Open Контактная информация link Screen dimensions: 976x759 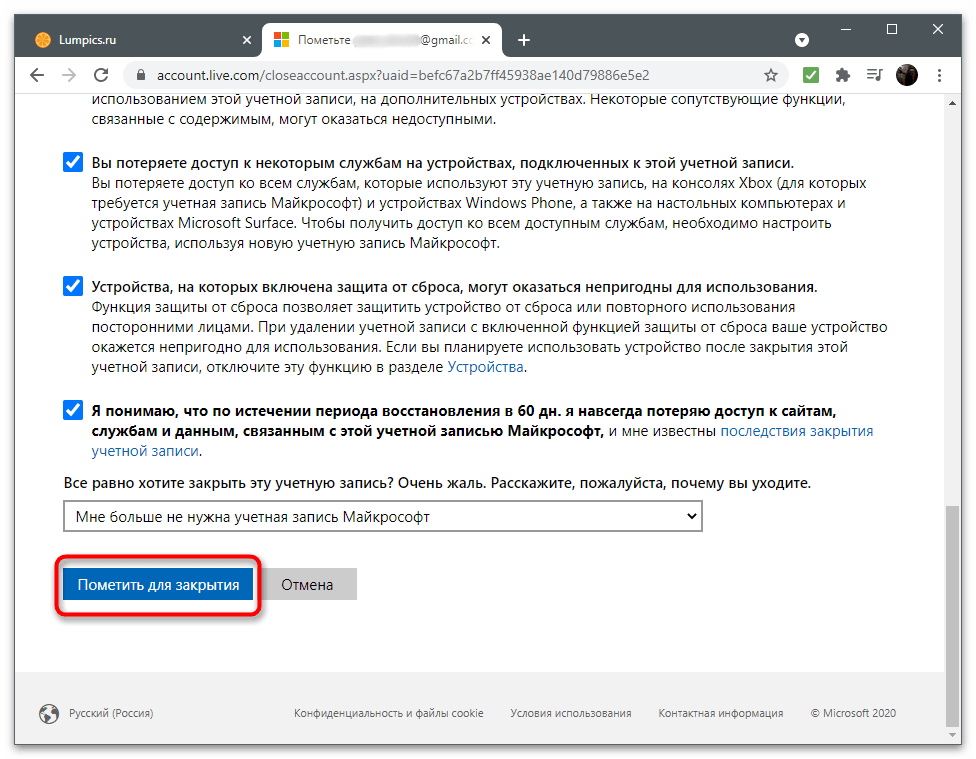721,713
